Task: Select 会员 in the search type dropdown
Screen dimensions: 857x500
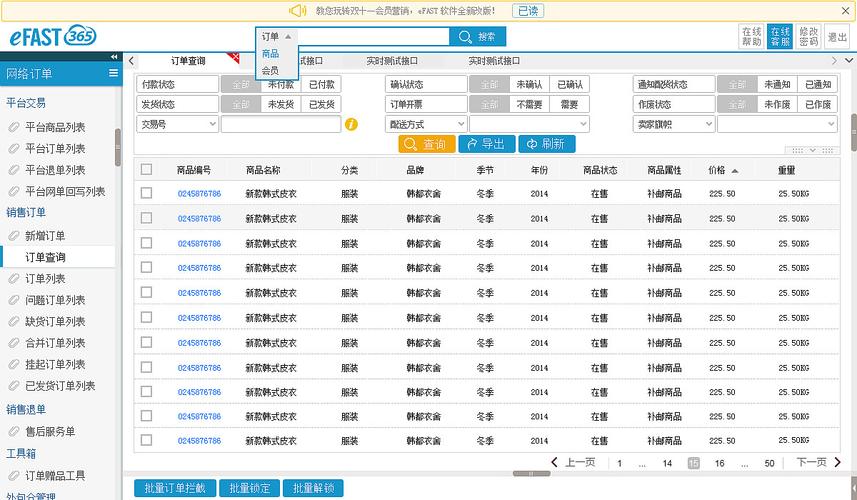Action: [x=271, y=70]
